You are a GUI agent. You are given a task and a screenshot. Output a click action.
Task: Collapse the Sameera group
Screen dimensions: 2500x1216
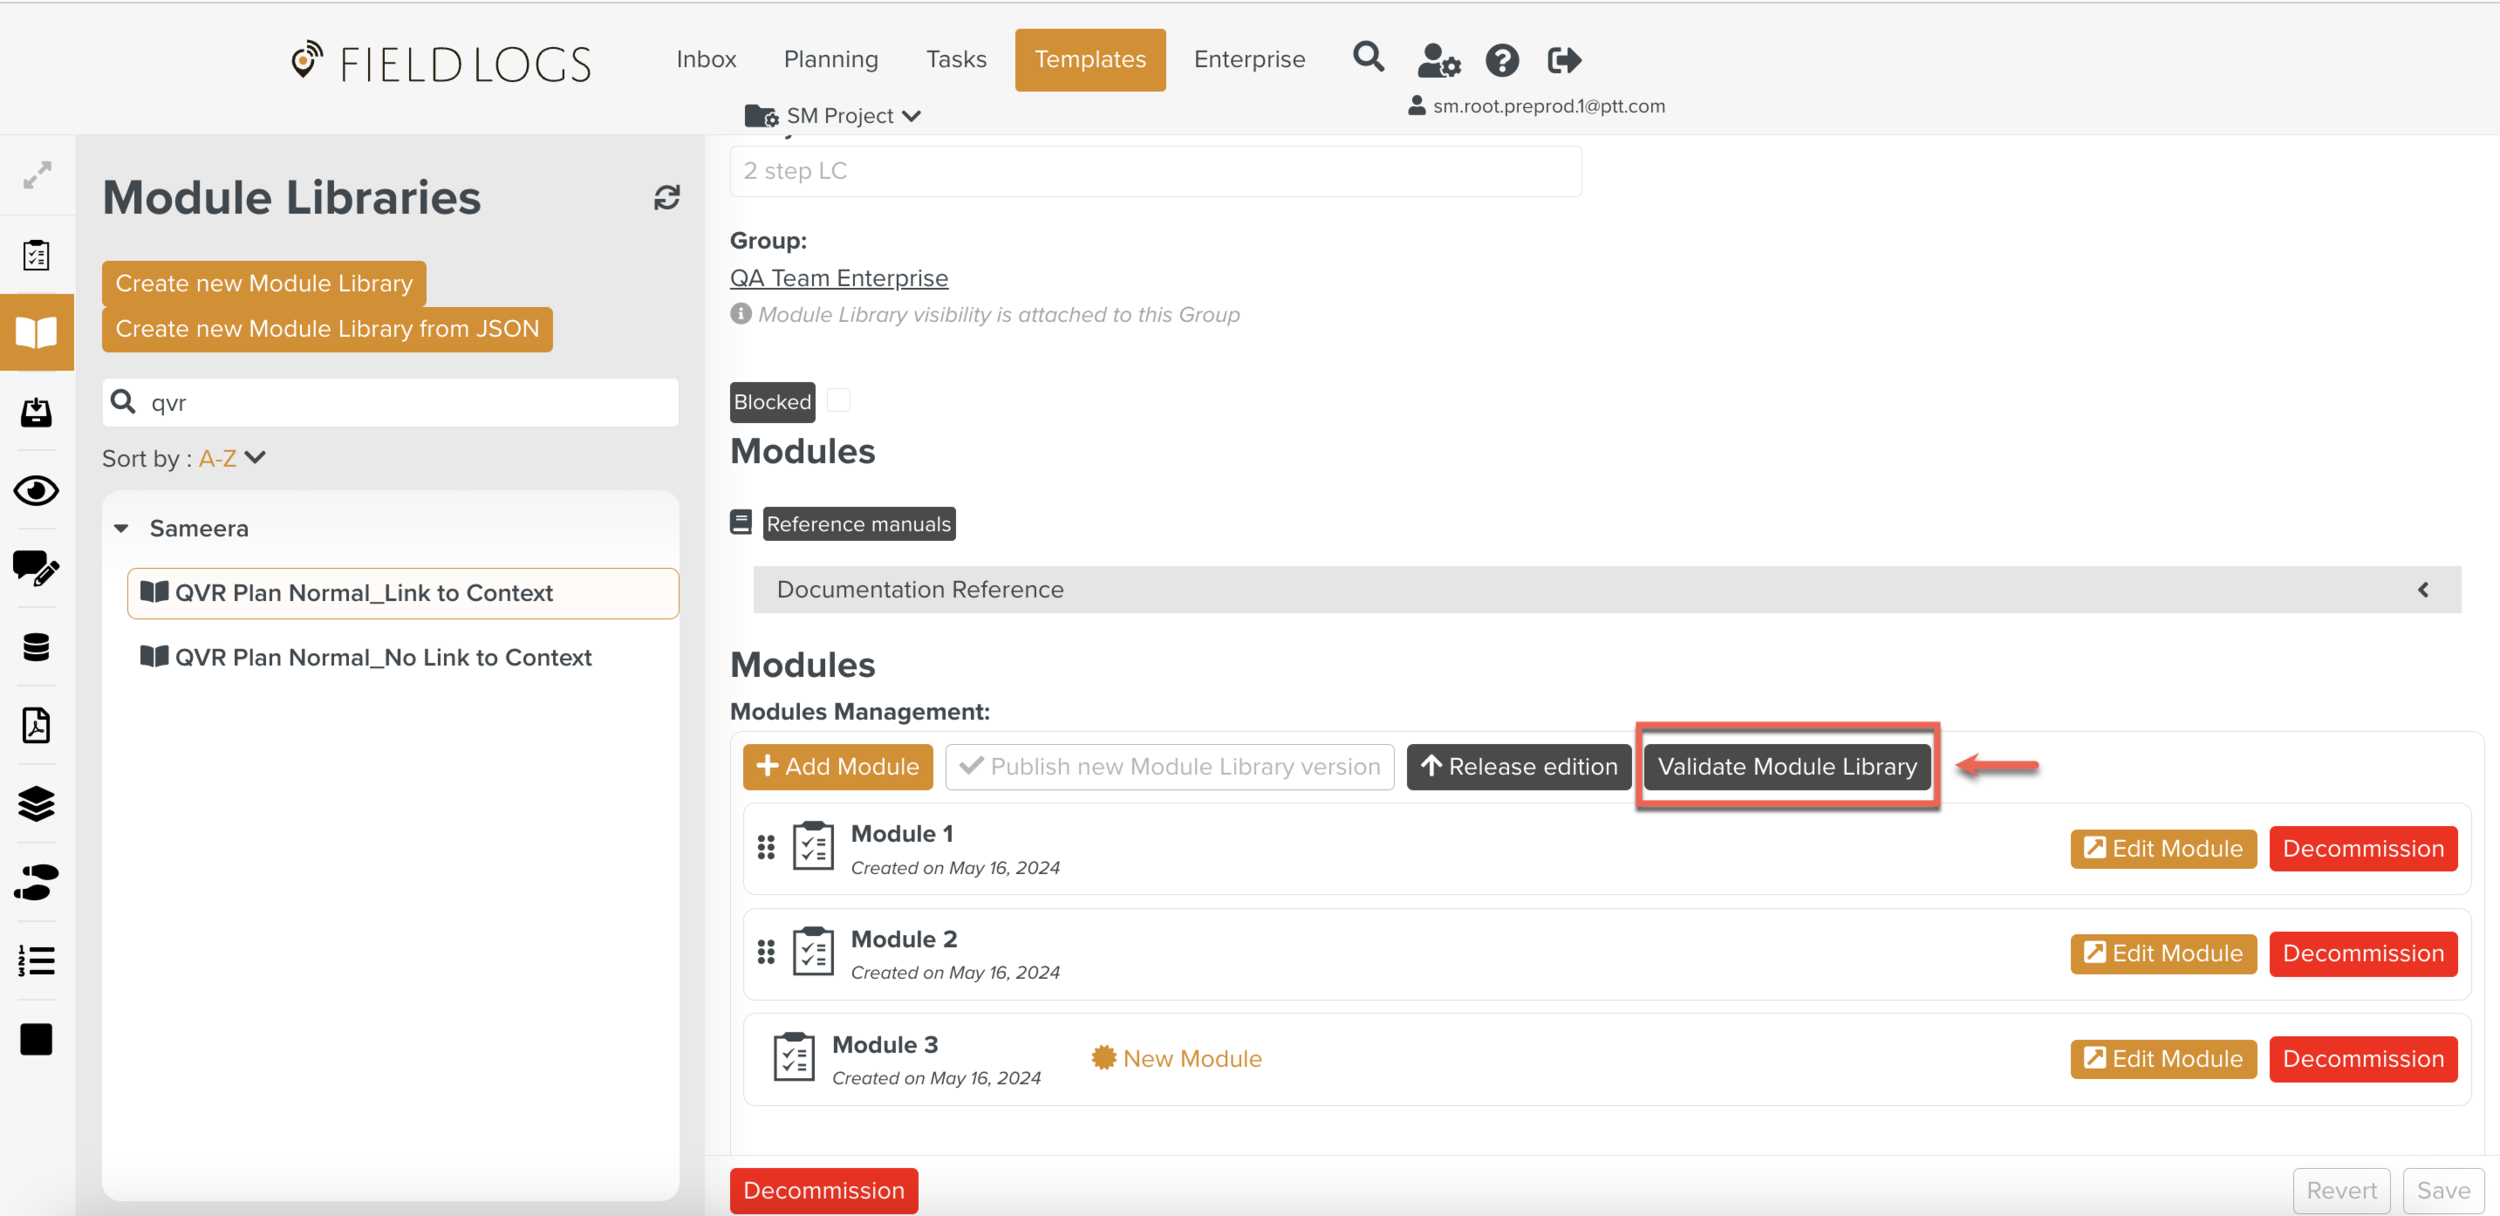[x=122, y=528]
